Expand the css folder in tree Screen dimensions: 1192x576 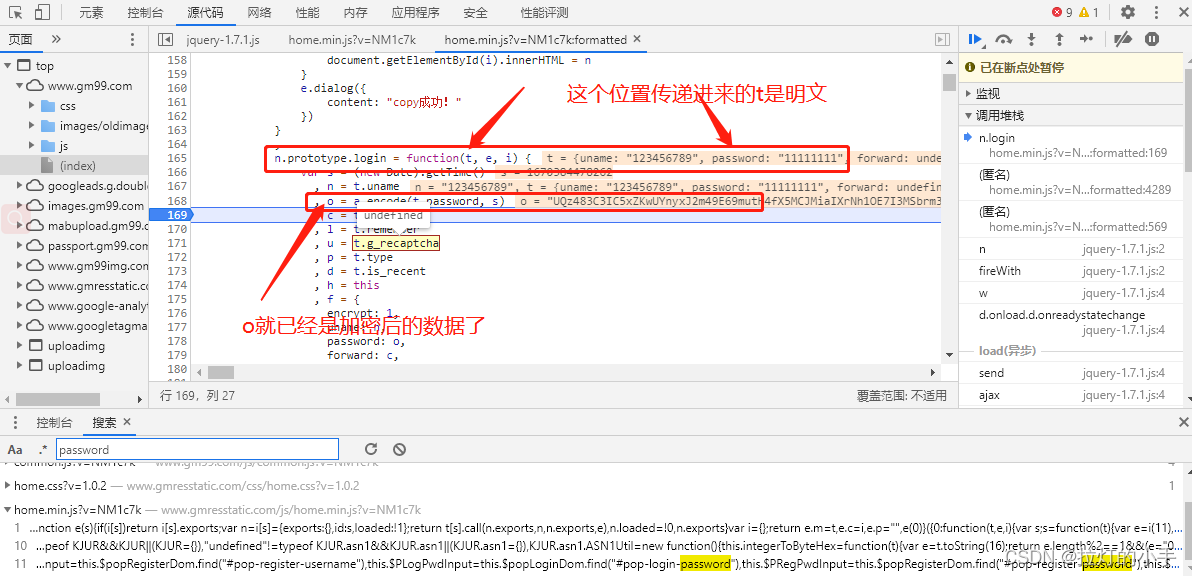pyautogui.click(x=33, y=106)
